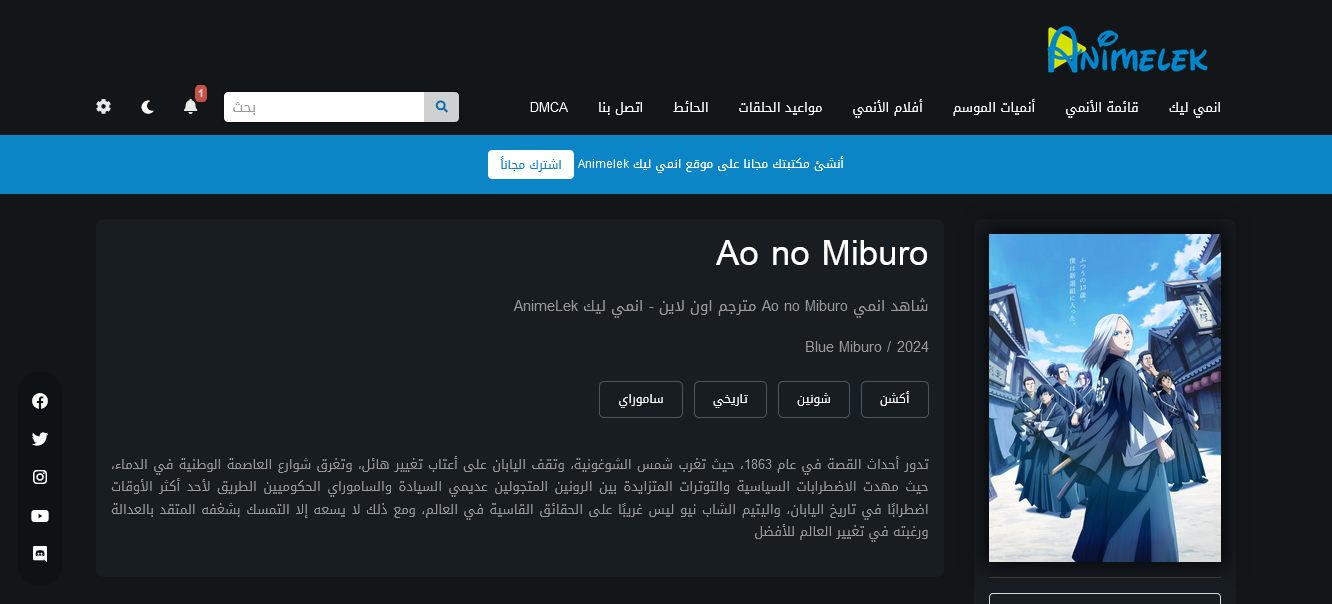1332x604 pixels.
Task: Select the أكشن genre tag
Action: [894, 400]
